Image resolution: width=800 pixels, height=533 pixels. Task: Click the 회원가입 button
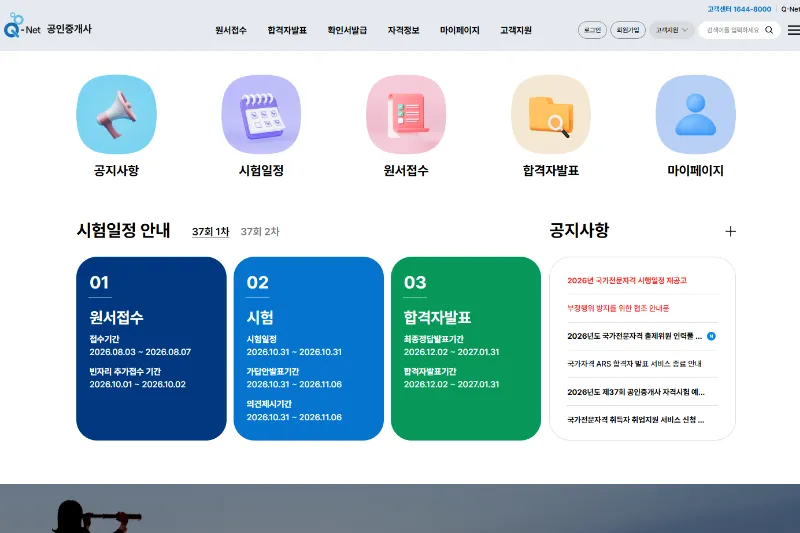tap(628, 30)
